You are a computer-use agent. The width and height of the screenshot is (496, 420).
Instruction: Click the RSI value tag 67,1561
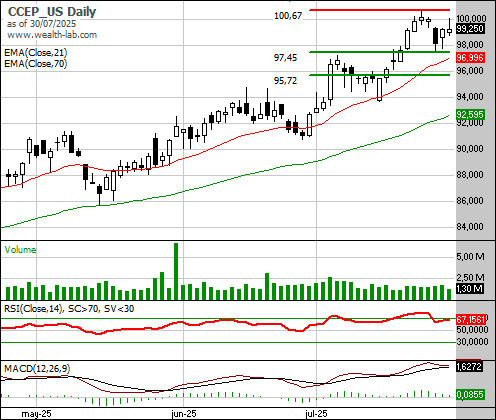(471, 320)
